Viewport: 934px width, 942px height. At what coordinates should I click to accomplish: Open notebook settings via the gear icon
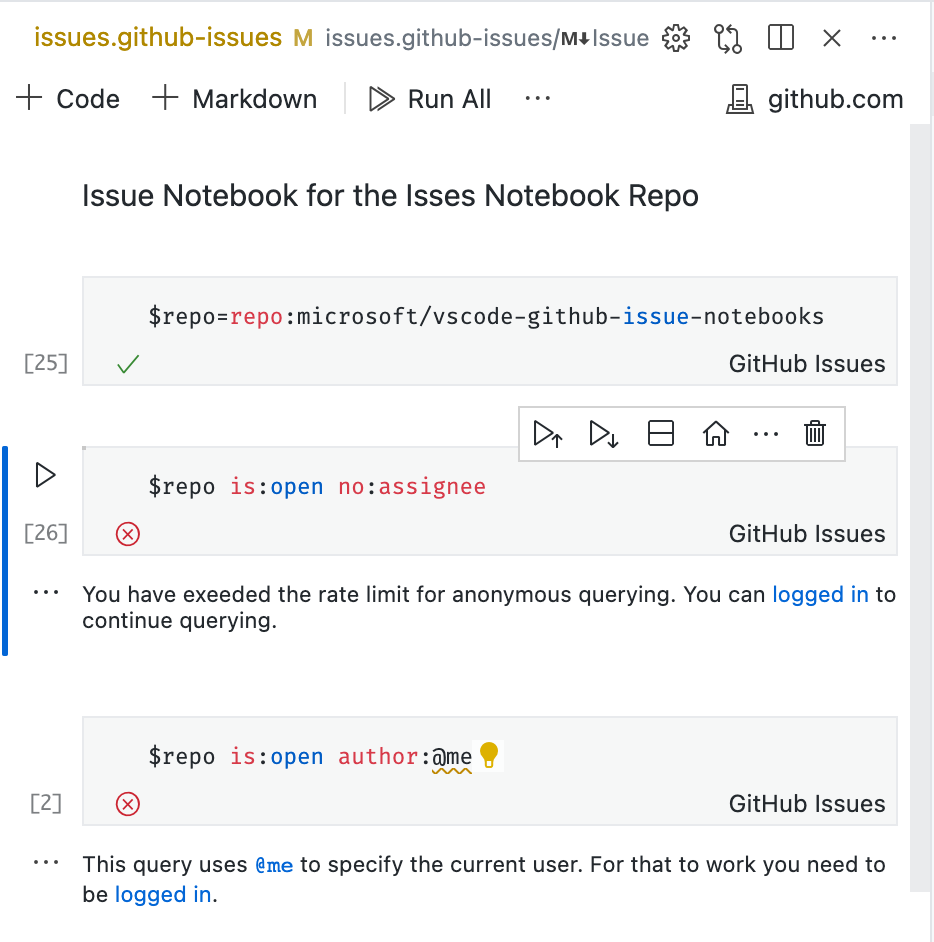[675, 38]
